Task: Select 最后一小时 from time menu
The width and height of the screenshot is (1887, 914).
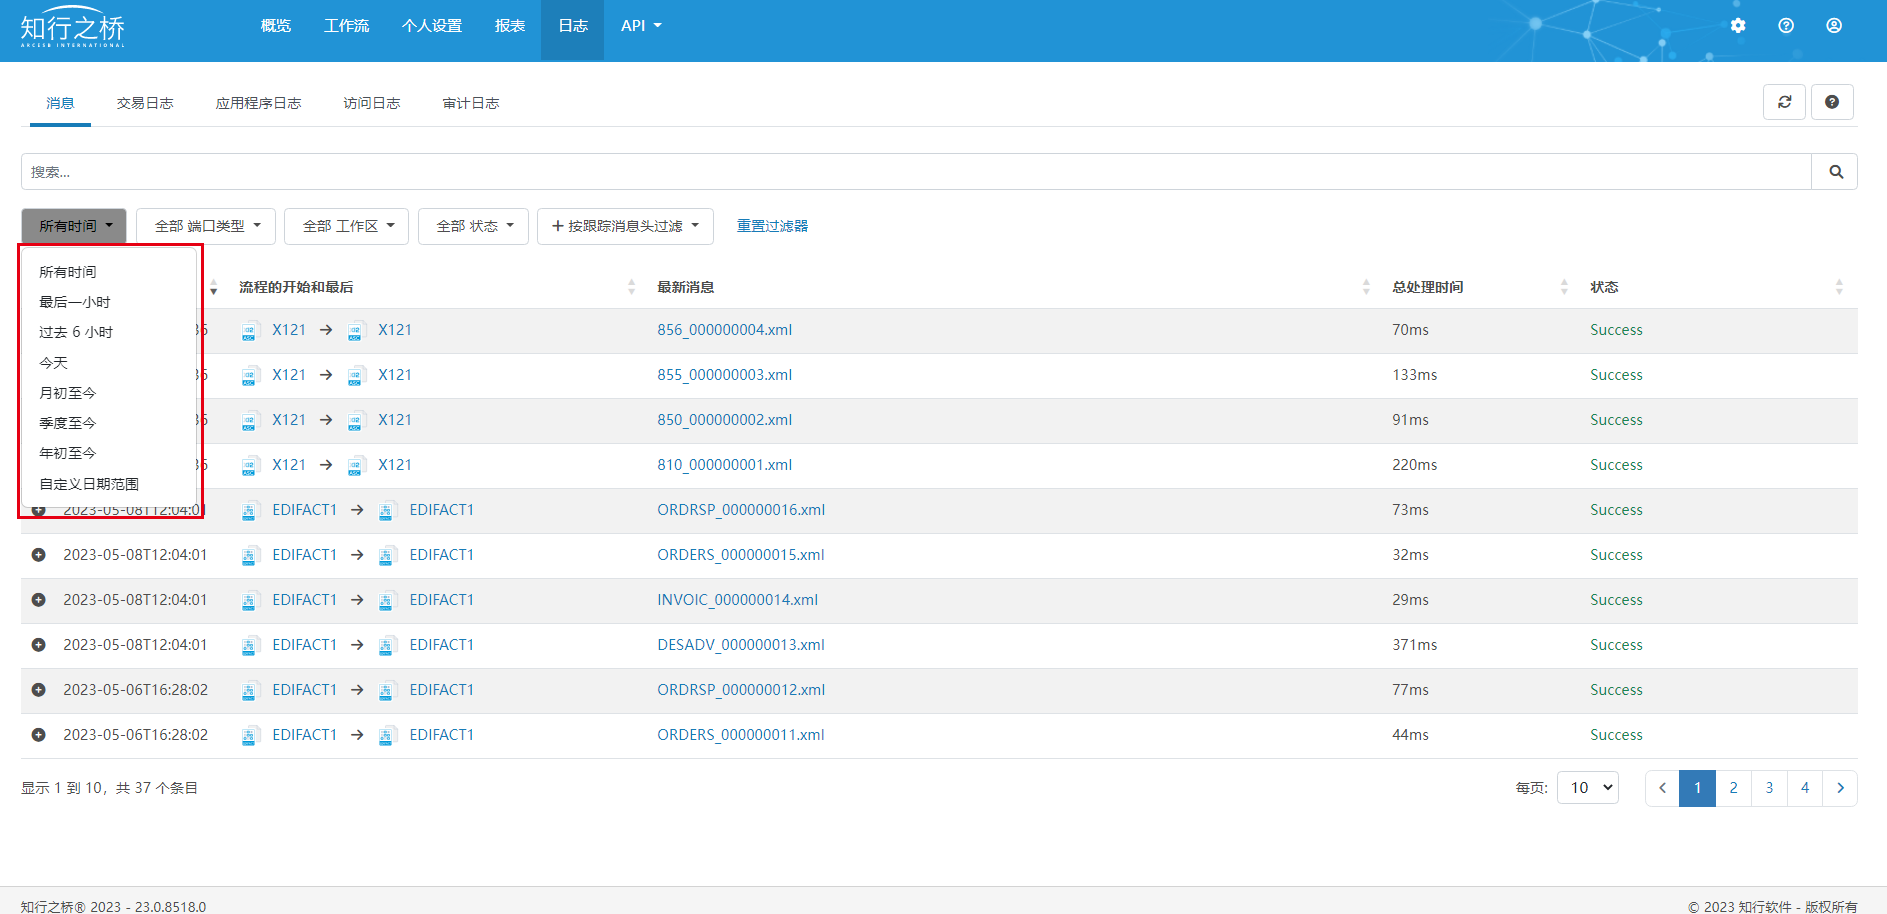Action: coord(75,302)
